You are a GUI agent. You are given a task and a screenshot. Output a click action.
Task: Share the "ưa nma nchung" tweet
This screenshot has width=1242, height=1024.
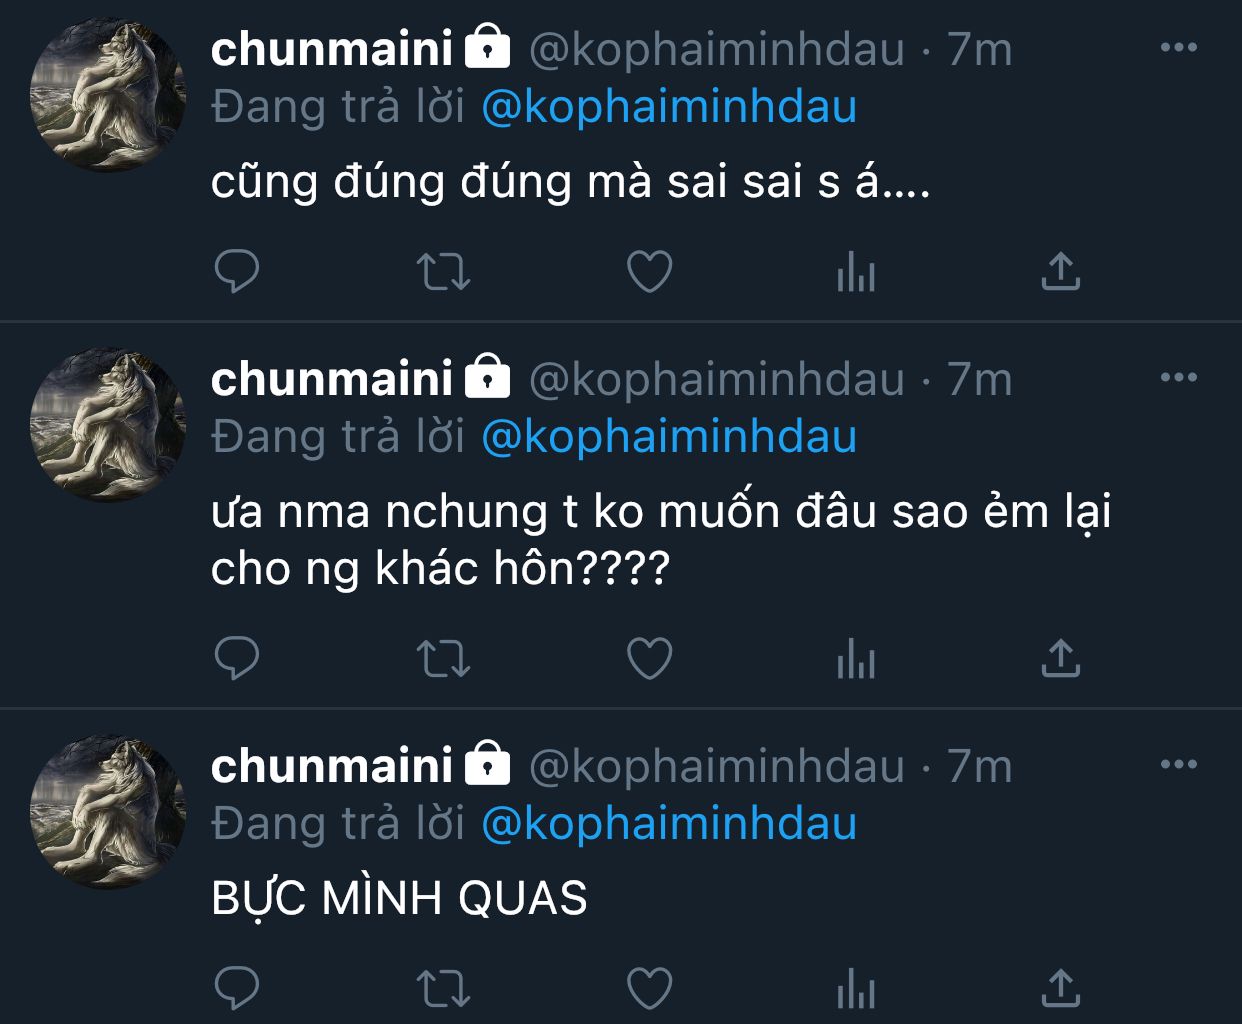(1061, 658)
